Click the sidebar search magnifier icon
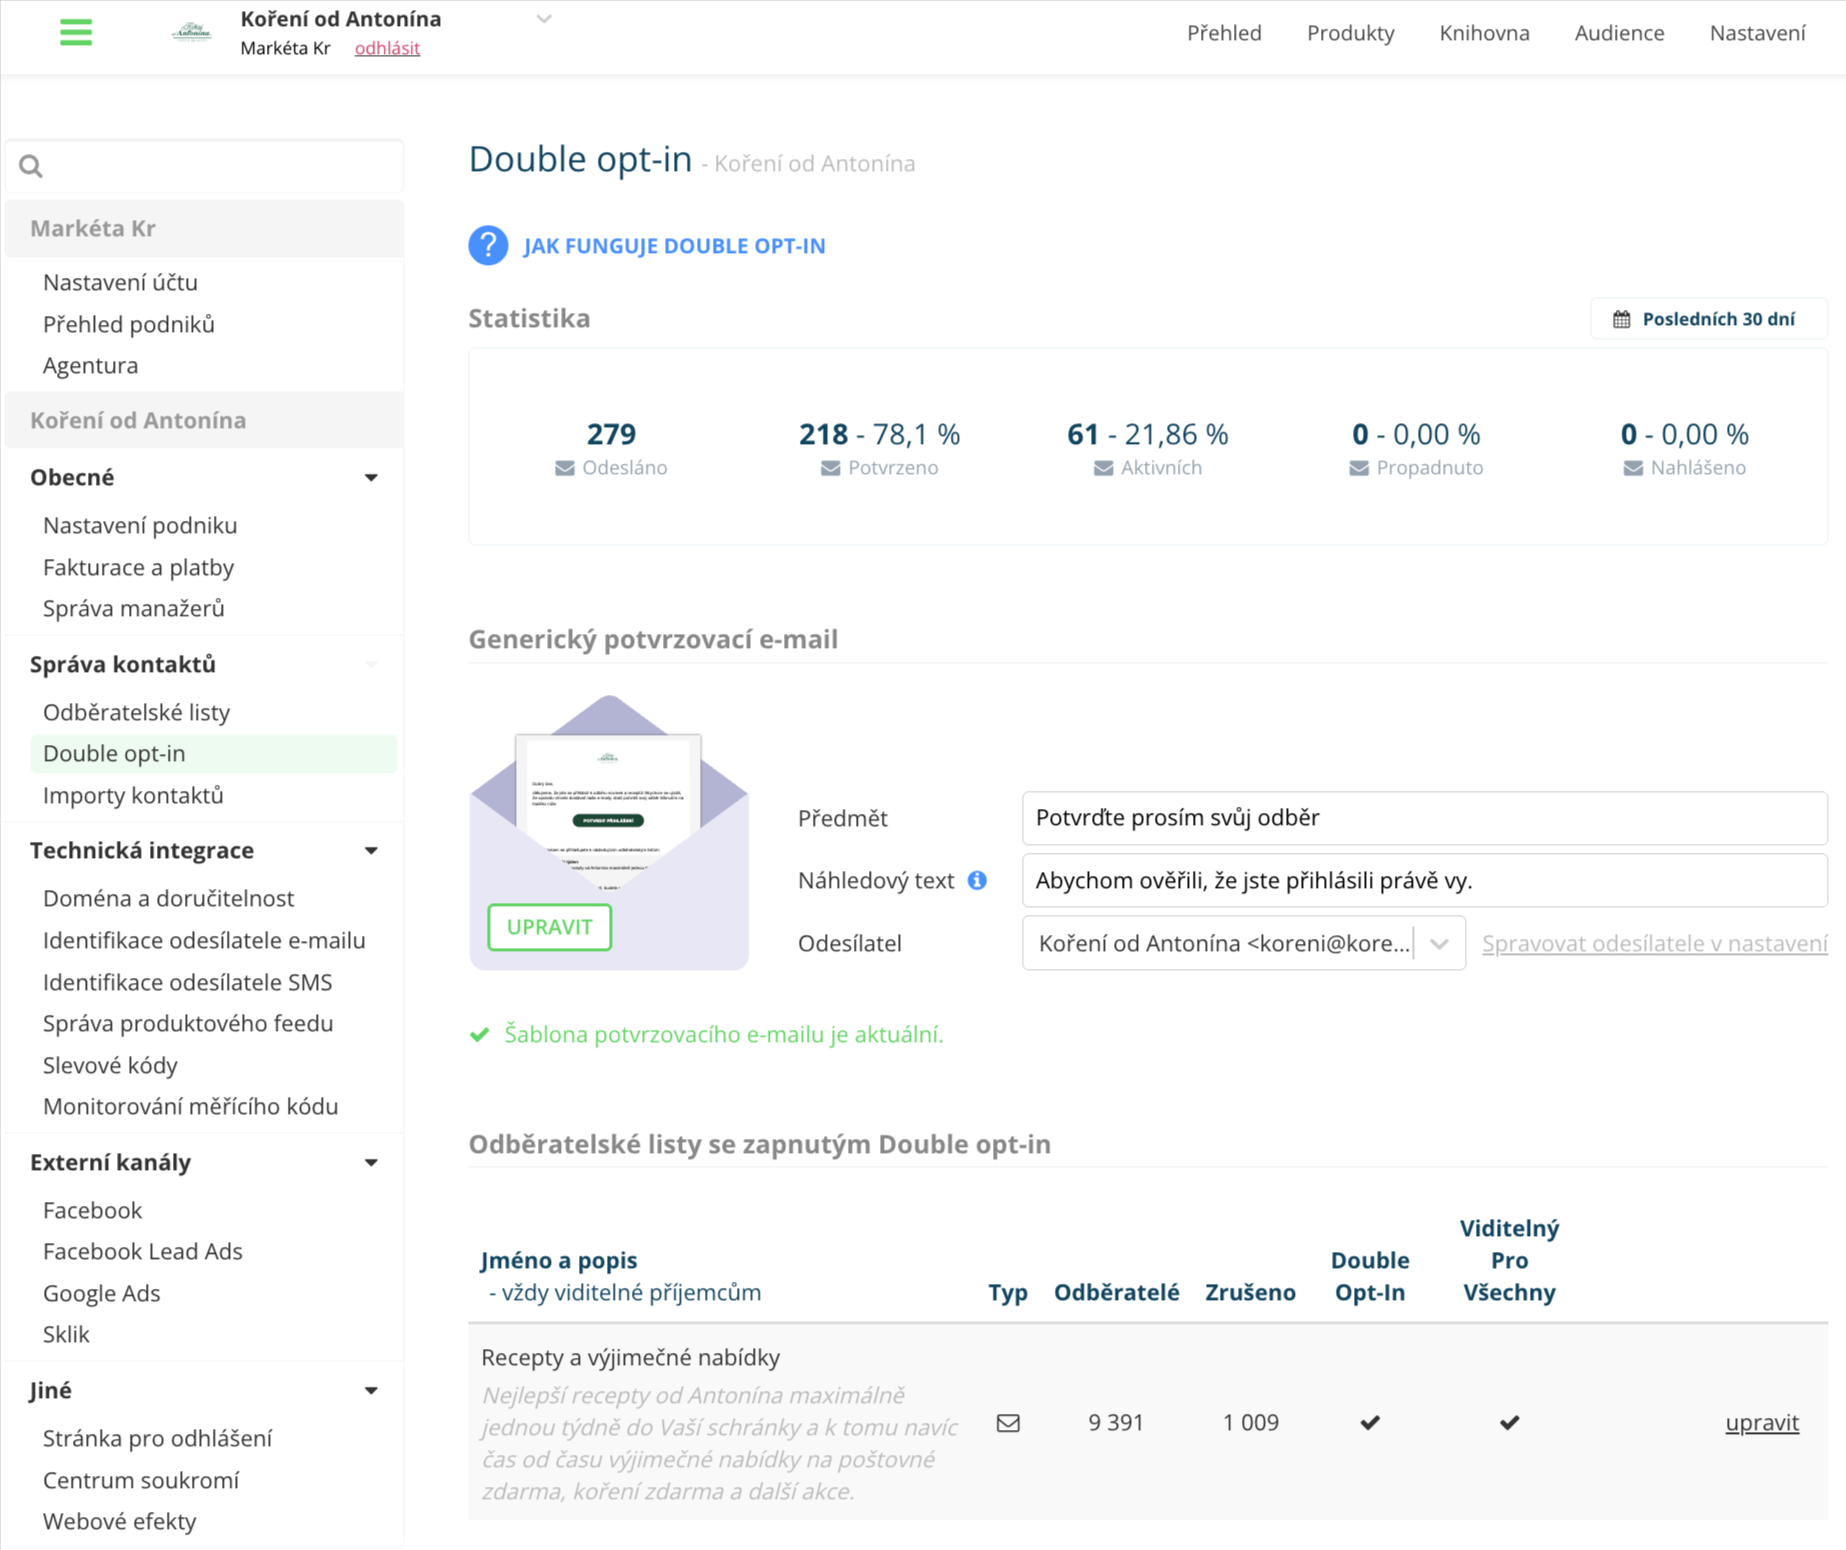Viewport: 1846px width, 1550px height. coord(30,166)
